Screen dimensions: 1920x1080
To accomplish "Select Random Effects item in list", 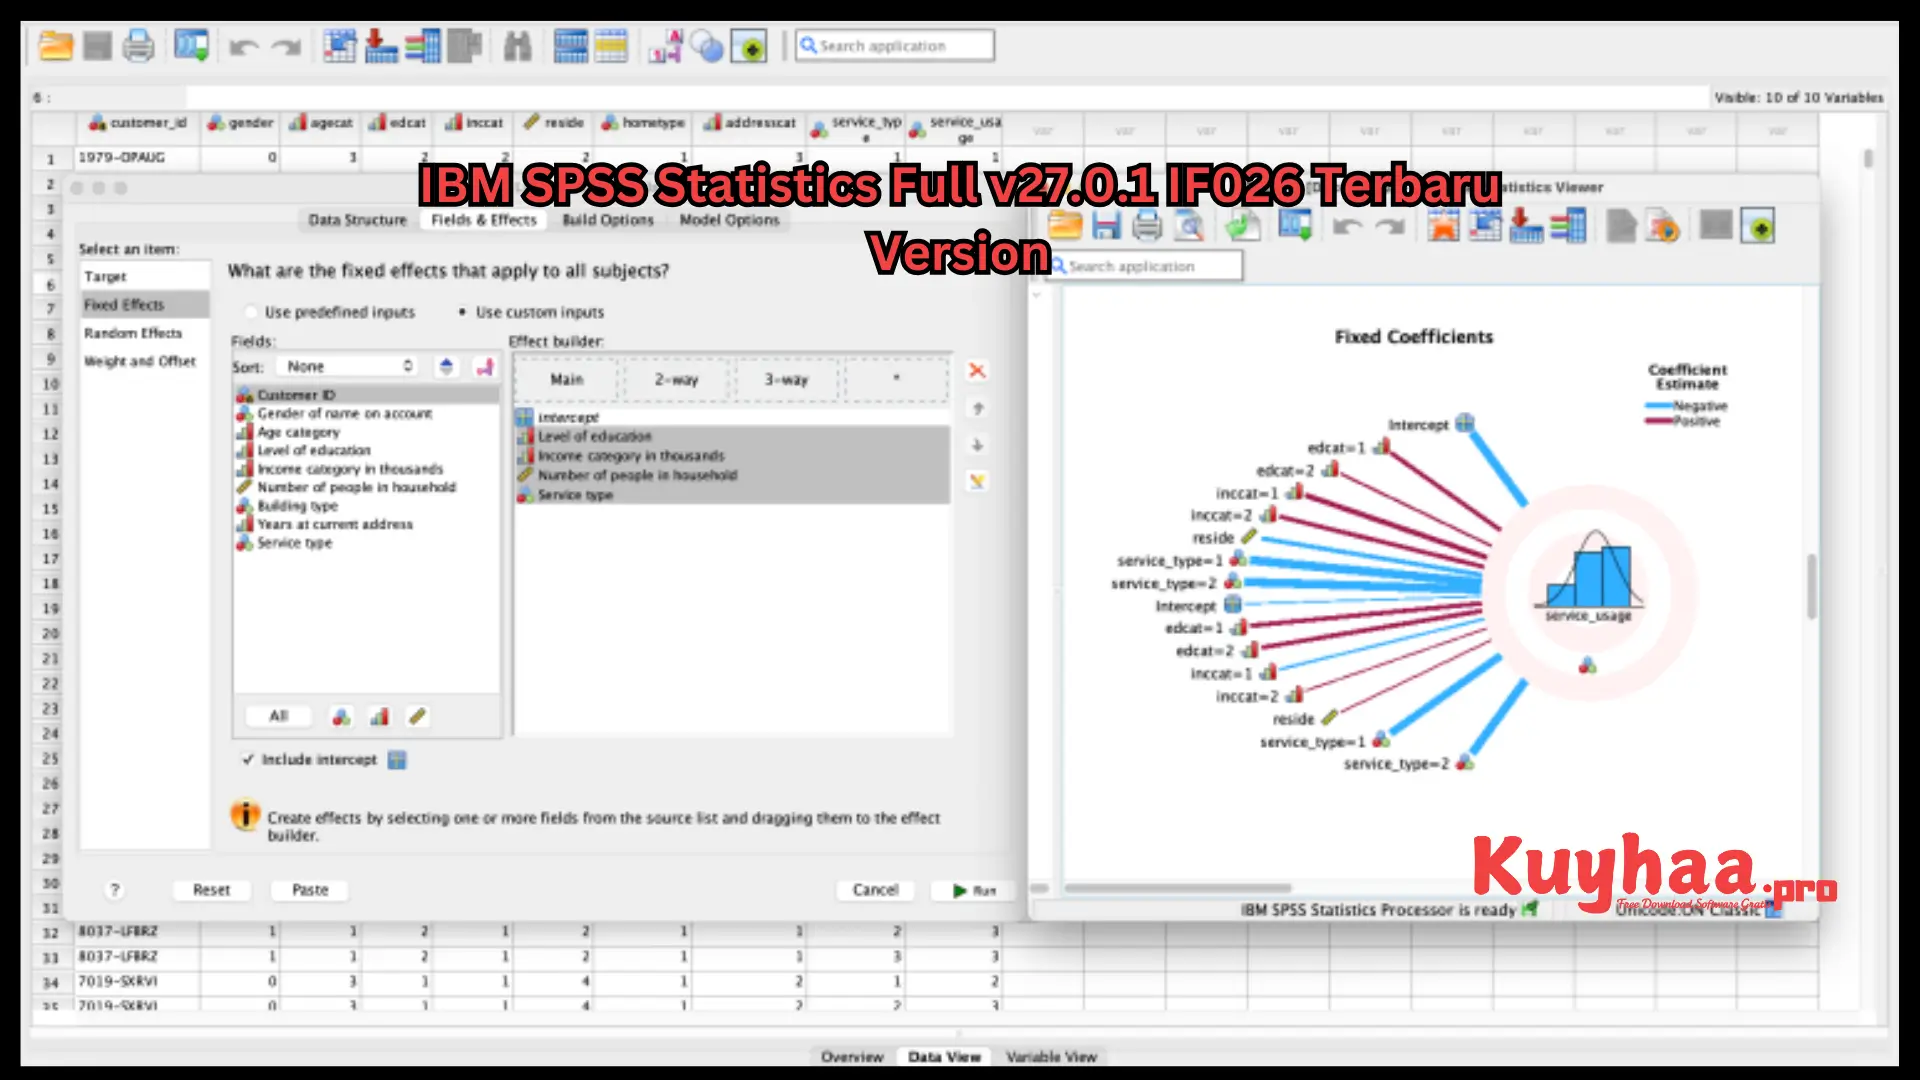I will [x=145, y=333].
